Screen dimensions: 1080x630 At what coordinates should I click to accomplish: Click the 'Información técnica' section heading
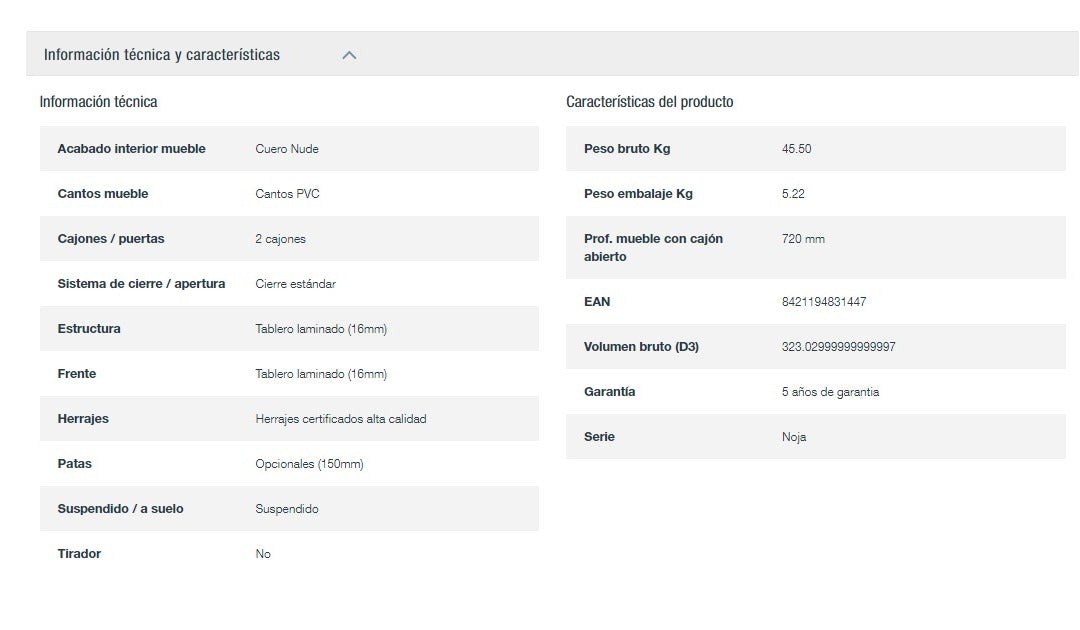click(x=98, y=101)
